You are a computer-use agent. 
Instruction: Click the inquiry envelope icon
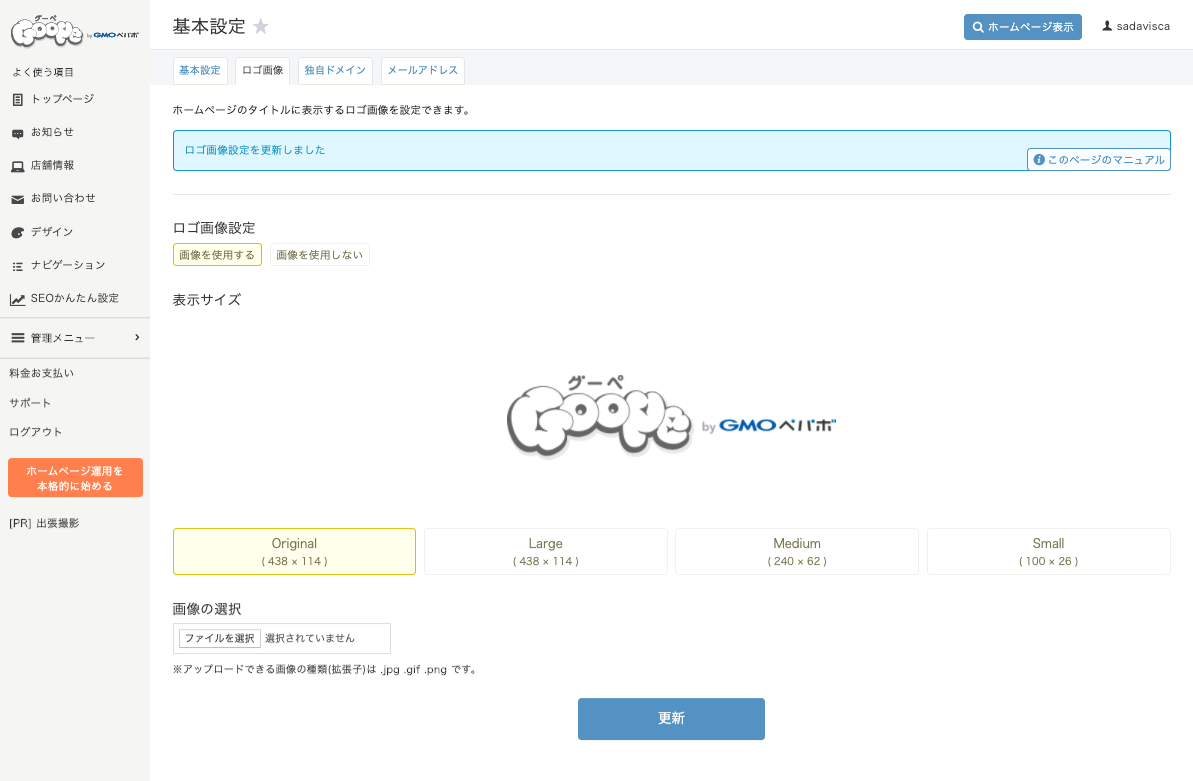pyautogui.click(x=17, y=199)
